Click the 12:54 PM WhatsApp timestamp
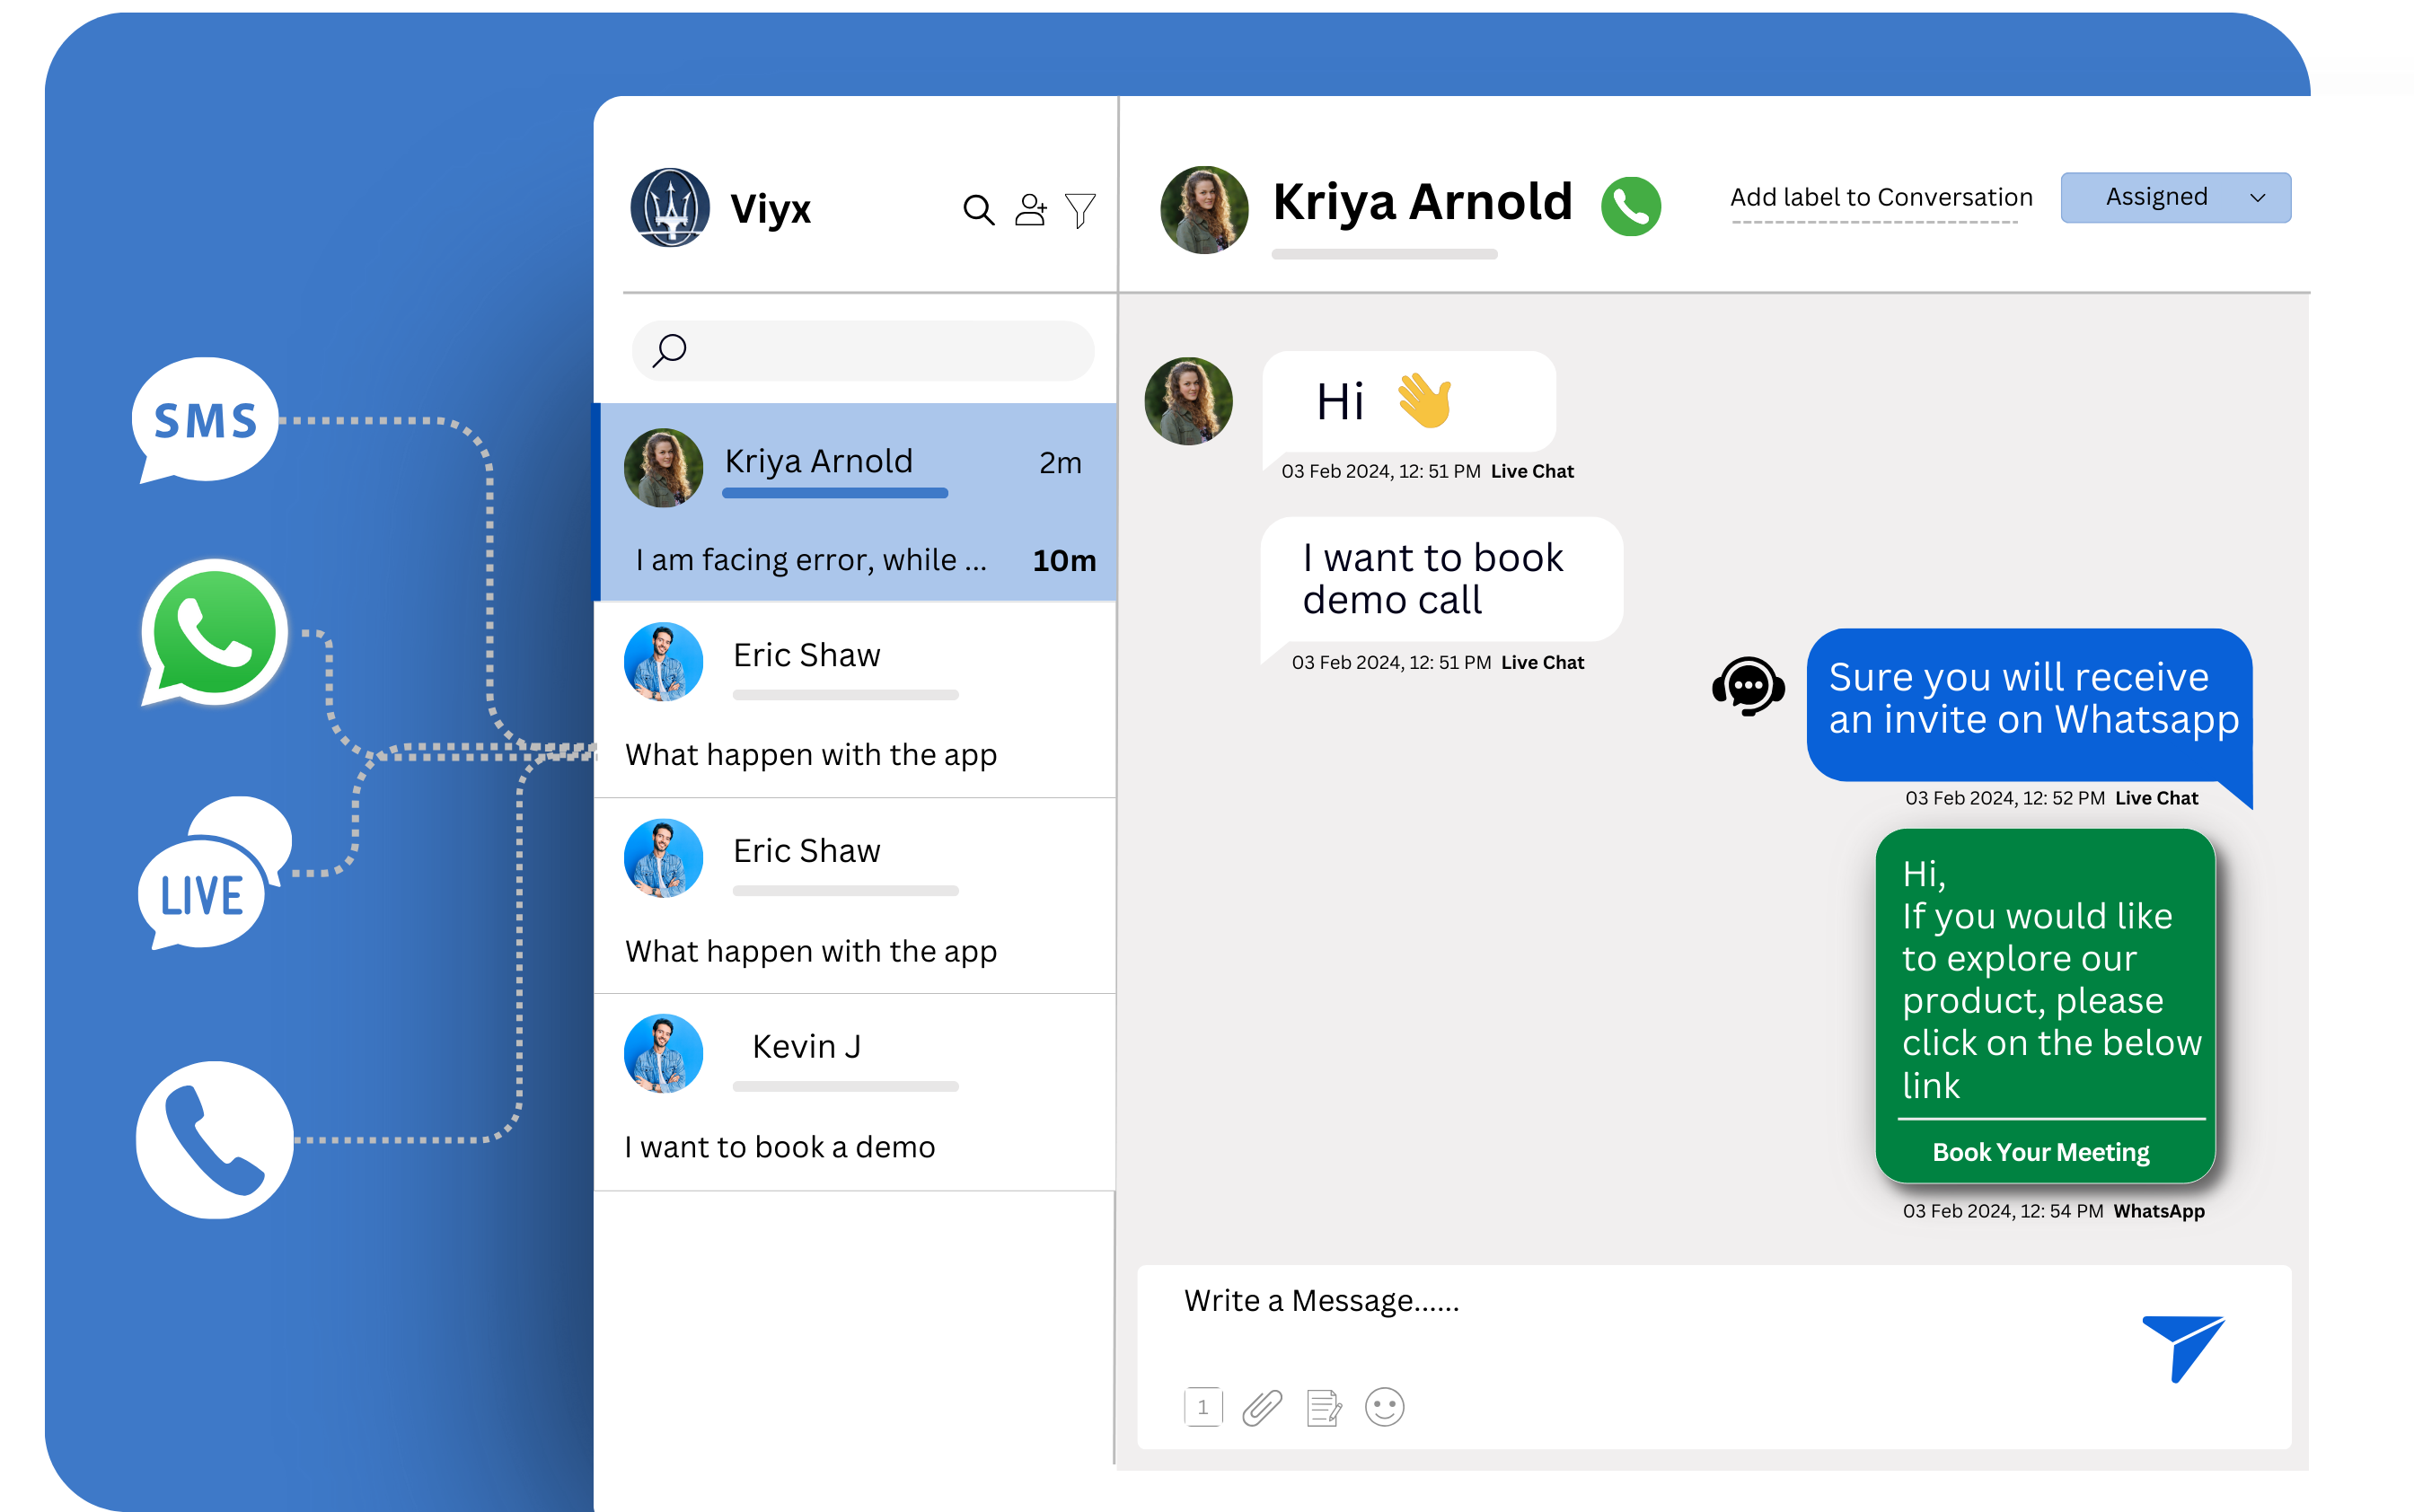 (x=2053, y=1211)
